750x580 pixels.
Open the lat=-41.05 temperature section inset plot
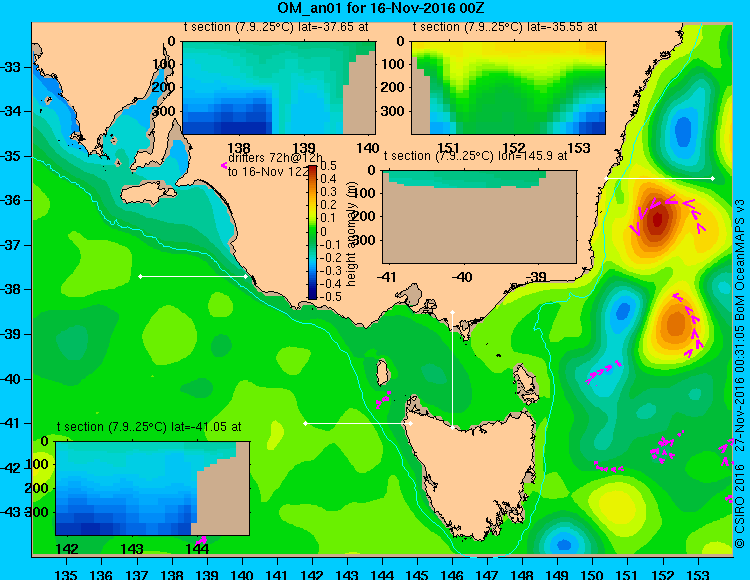coord(153,488)
